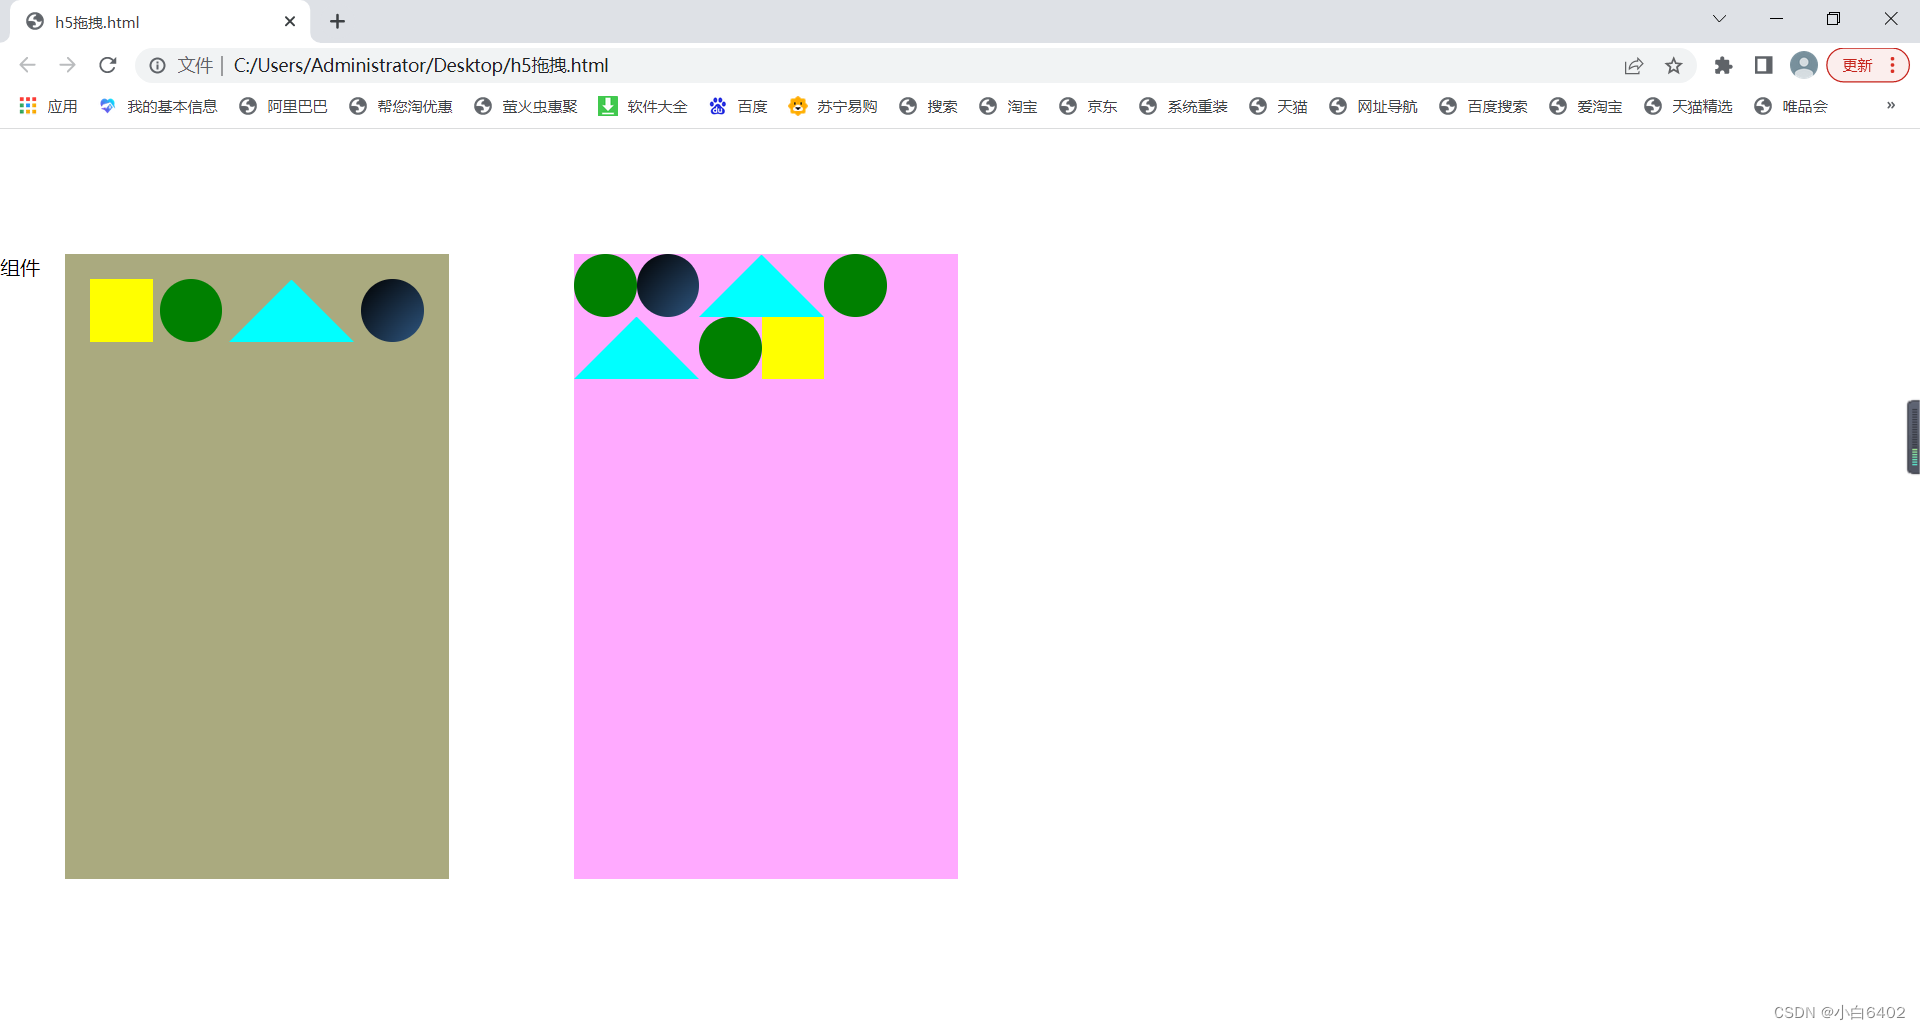Click top-row cyan triangle in pink panel

pyautogui.click(x=761, y=293)
